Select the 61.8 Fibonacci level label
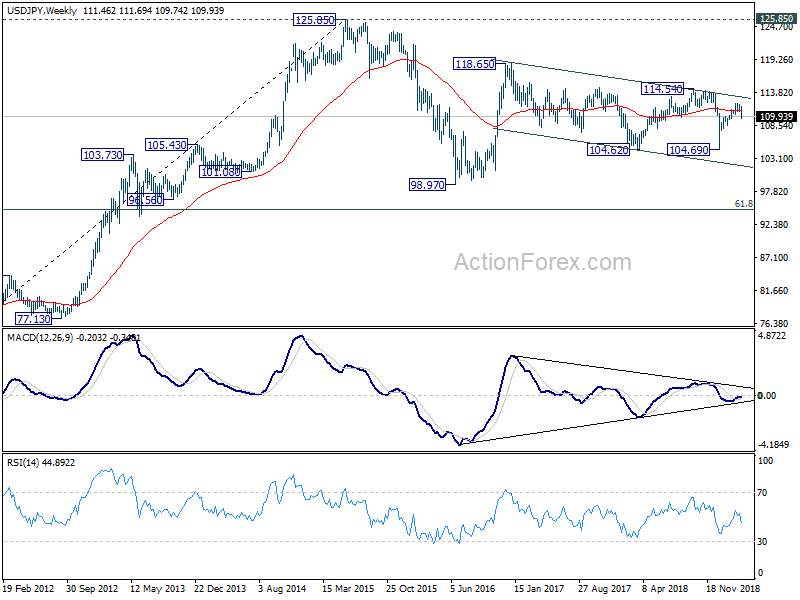800x600 pixels. pos(743,204)
